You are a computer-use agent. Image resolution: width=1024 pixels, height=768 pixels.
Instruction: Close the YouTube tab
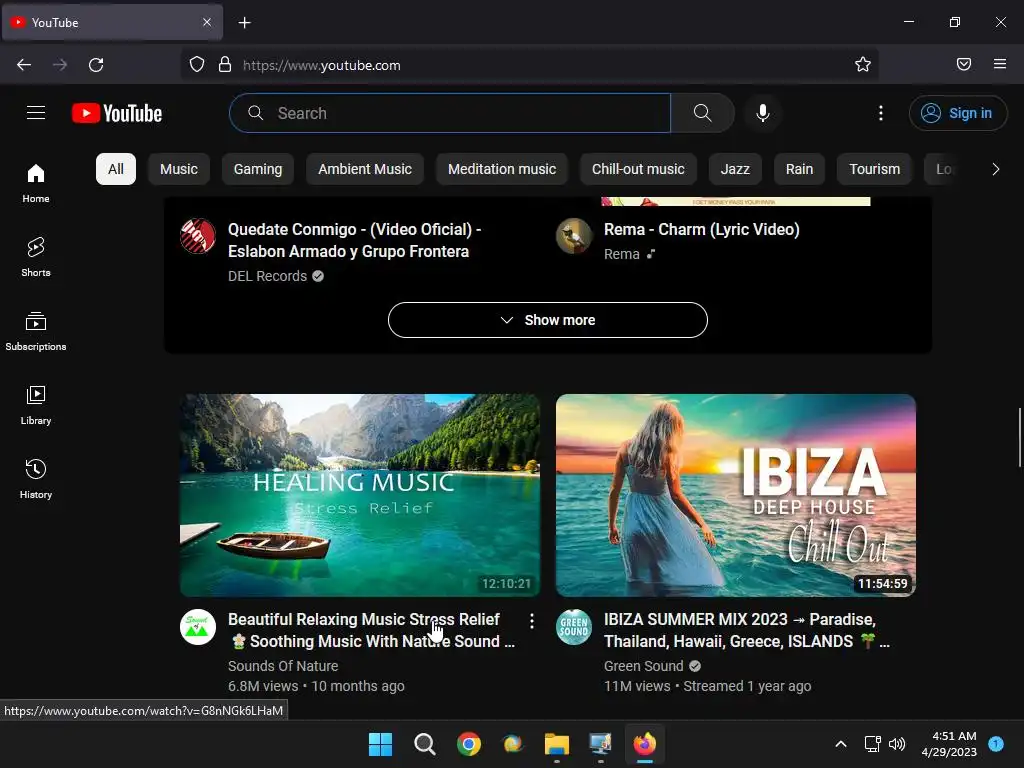(x=207, y=22)
